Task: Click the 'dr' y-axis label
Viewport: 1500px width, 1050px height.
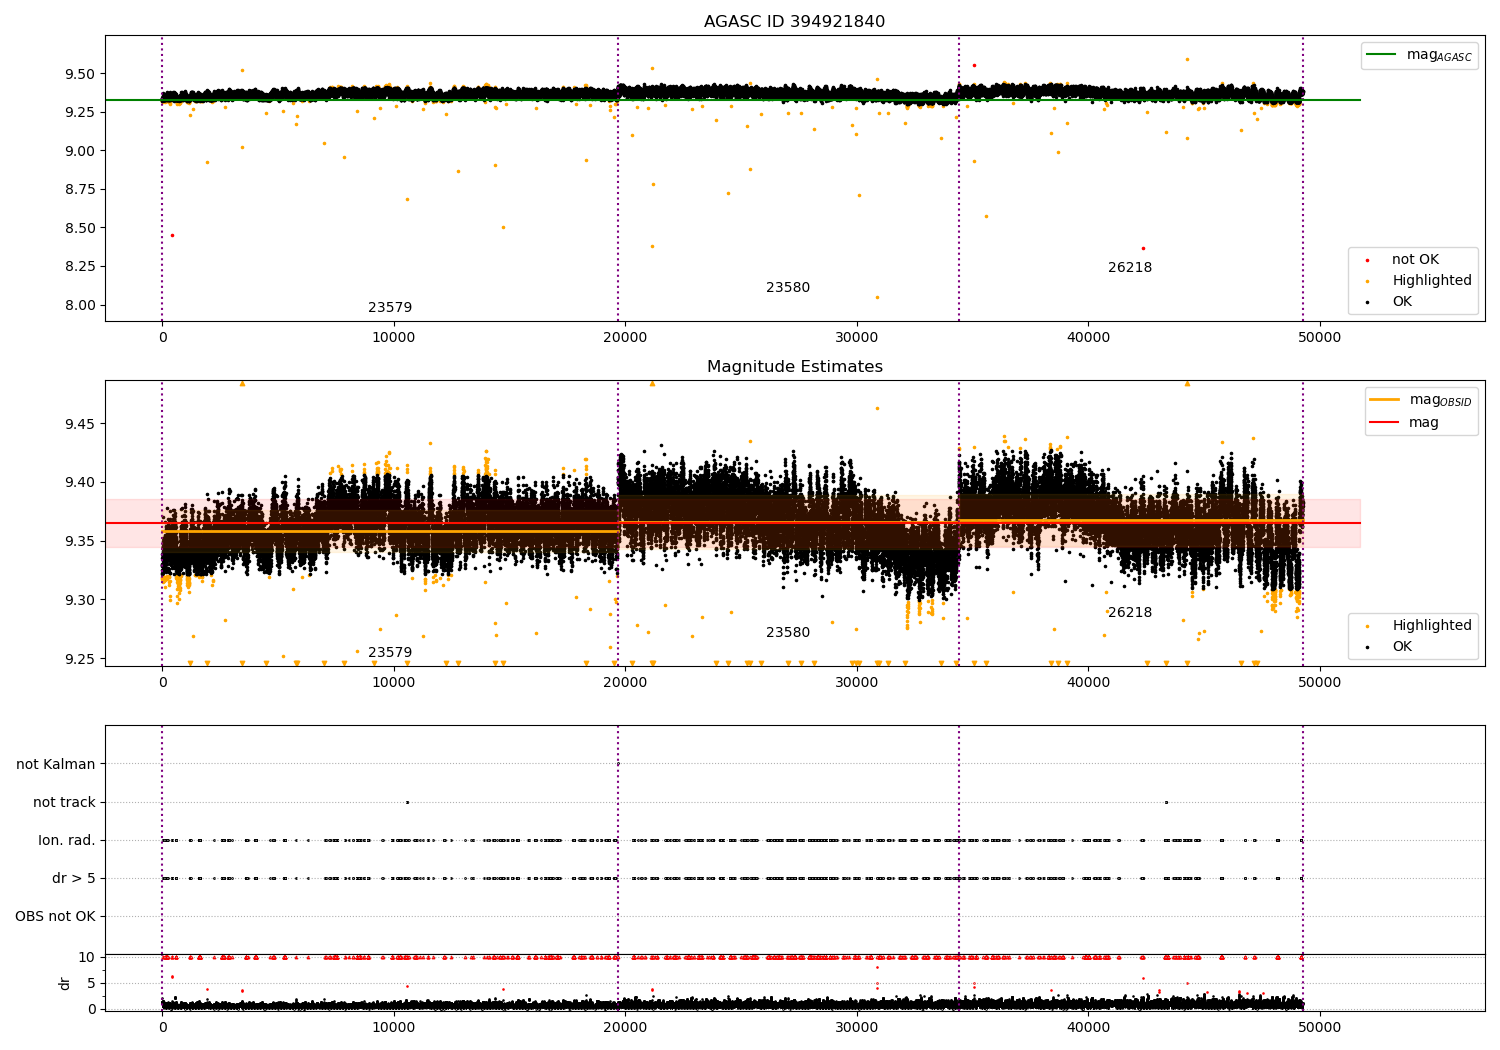Action: click(65, 983)
